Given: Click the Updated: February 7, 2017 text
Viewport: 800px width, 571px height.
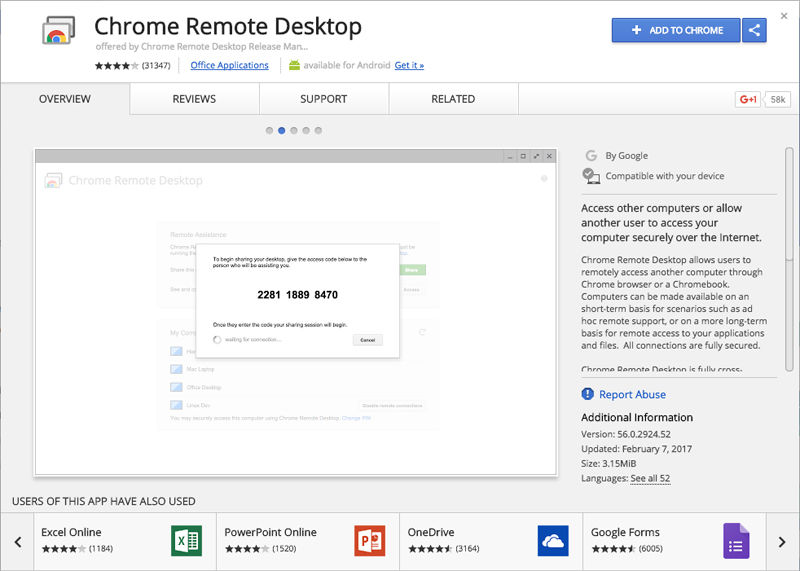Looking at the screenshot, I should [636, 449].
